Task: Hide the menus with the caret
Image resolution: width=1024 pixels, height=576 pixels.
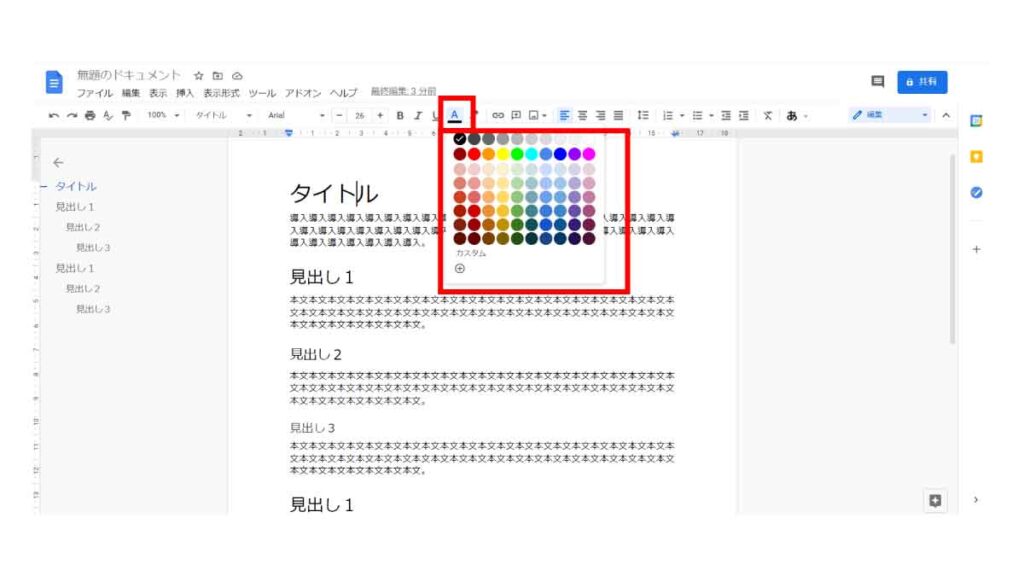Action: [x=946, y=116]
